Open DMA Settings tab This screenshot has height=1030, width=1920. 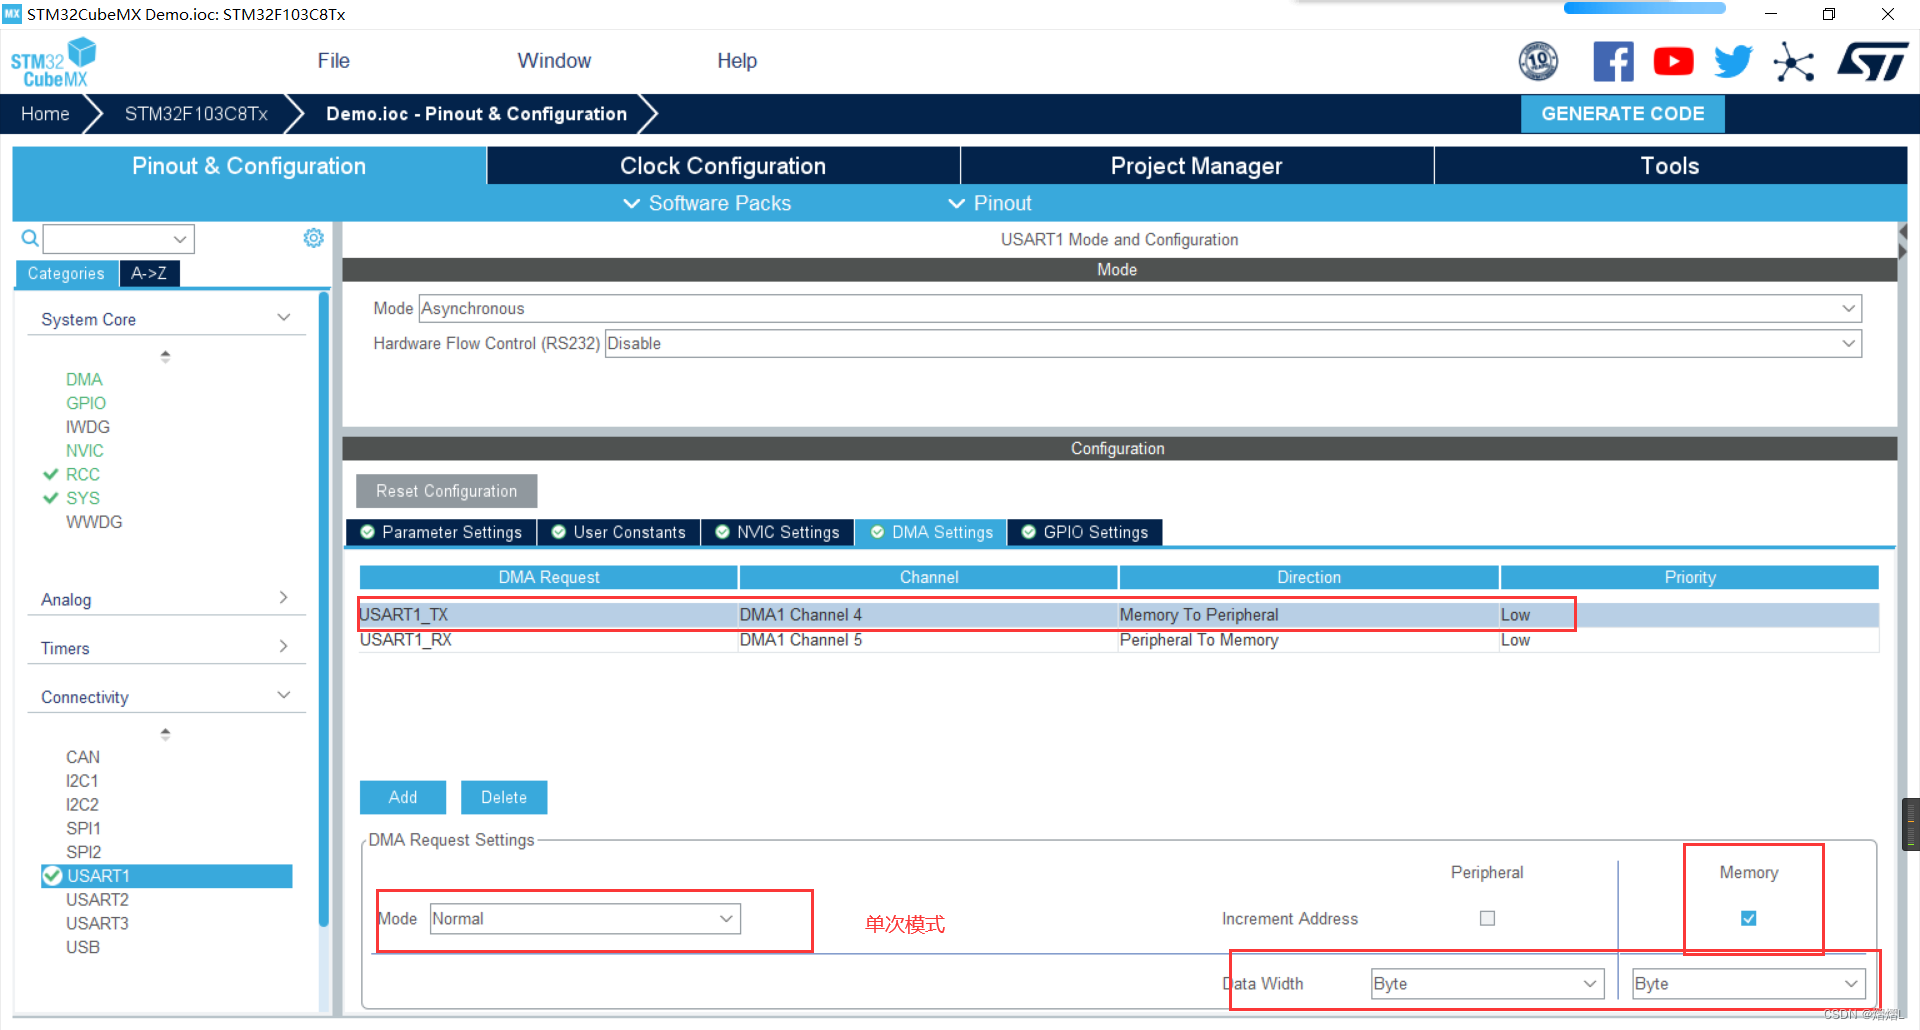click(x=931, y=532)
